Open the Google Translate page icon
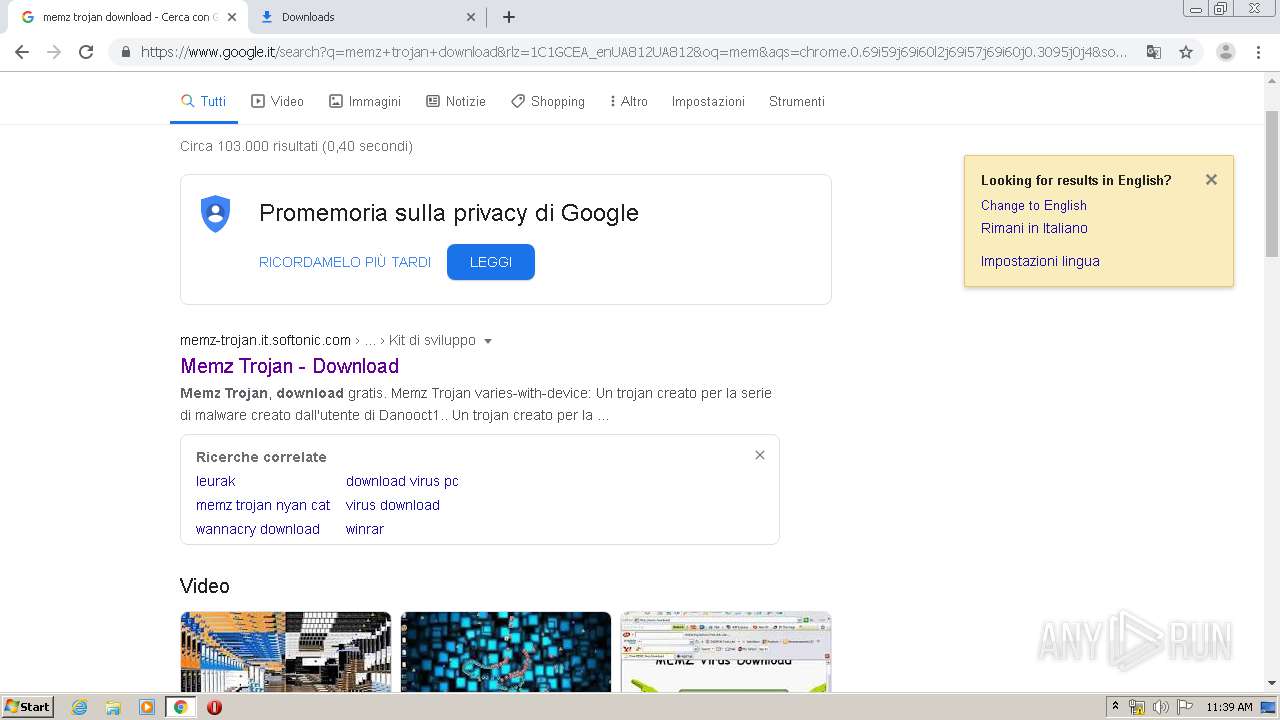This screenshot has width=1280, height=720. pos(1154,52)
